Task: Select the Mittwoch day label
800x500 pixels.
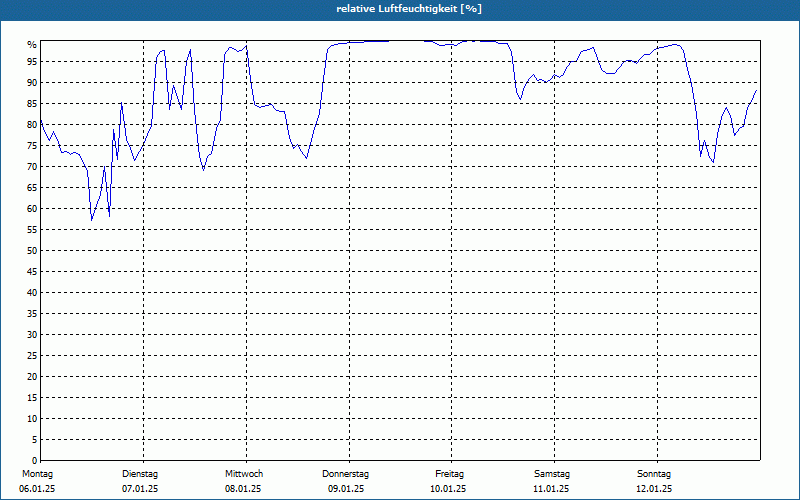Action: [x=244, y=474]
